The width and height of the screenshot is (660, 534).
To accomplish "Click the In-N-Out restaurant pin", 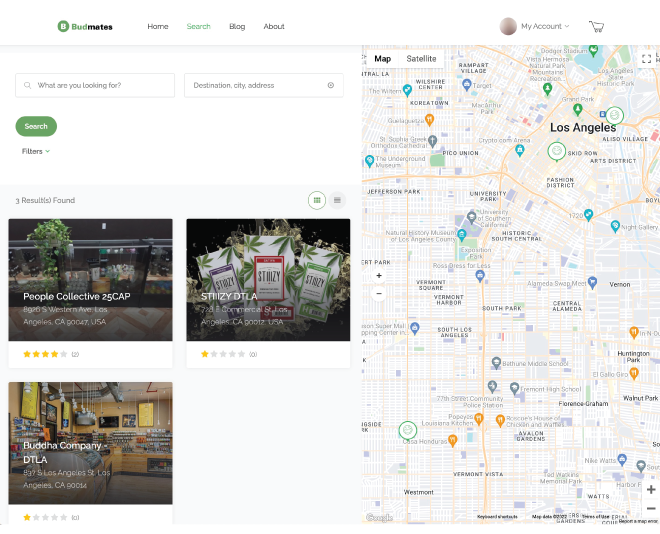I will pos(633,332).
